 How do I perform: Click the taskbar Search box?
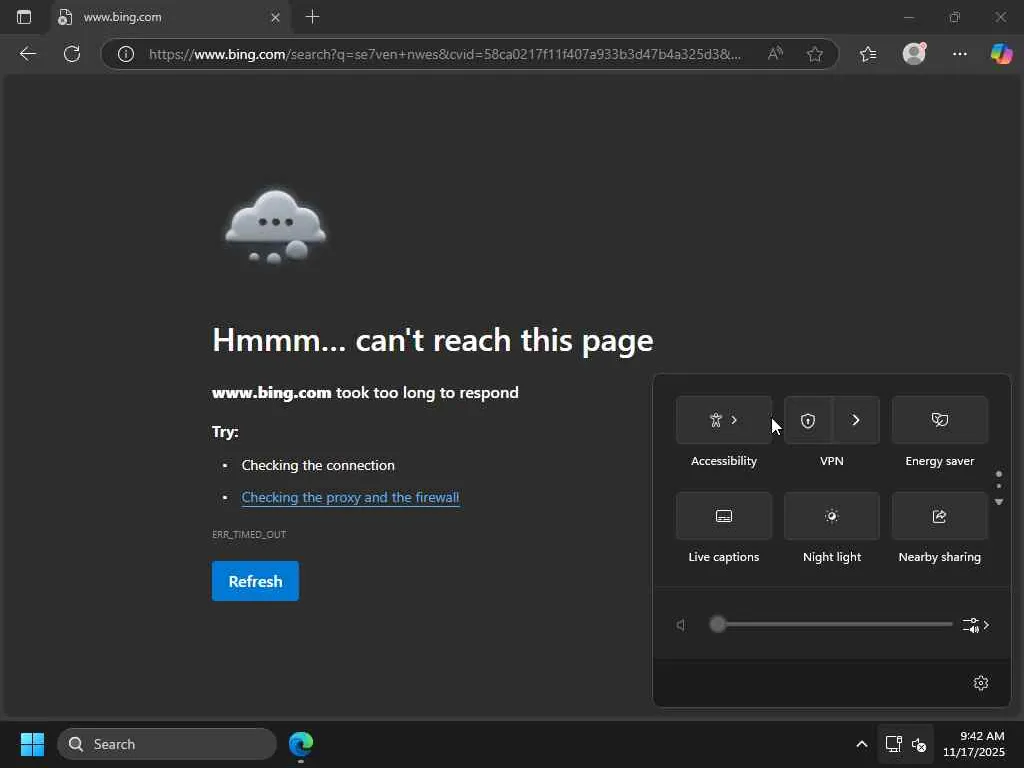tap(167, 744)
